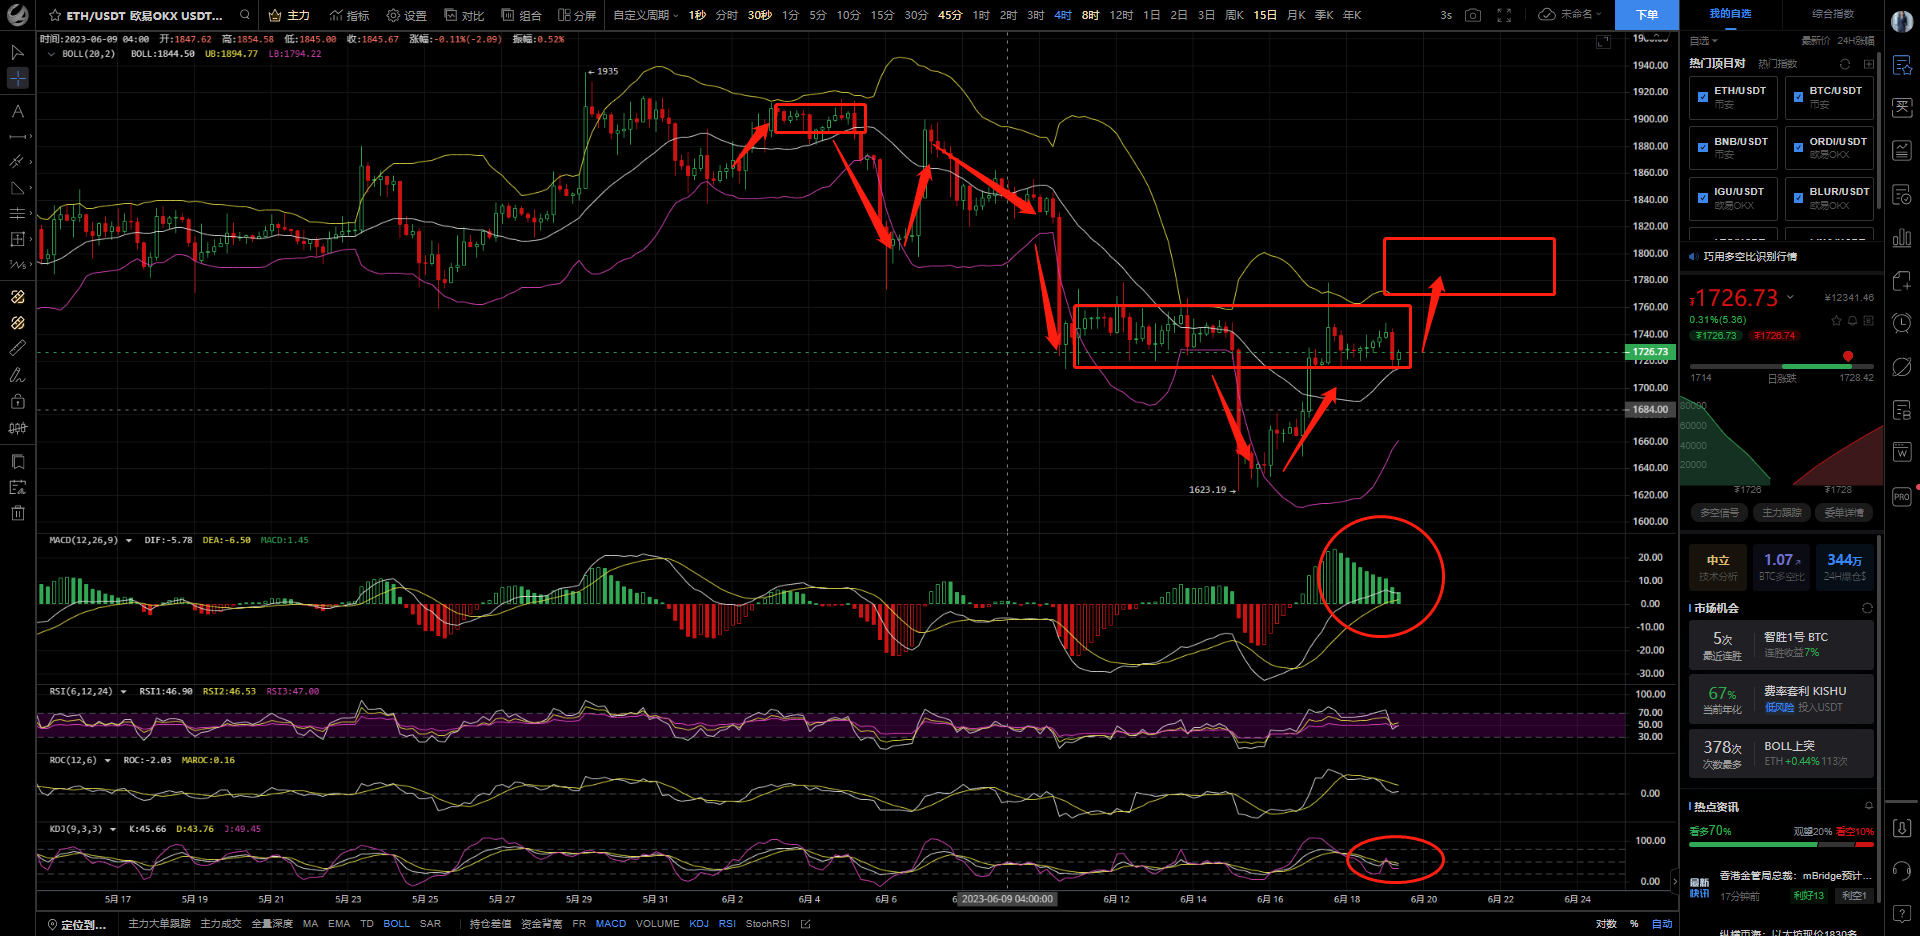Toggle the BTC/USDT checkbox

(x=1798, y=97)
